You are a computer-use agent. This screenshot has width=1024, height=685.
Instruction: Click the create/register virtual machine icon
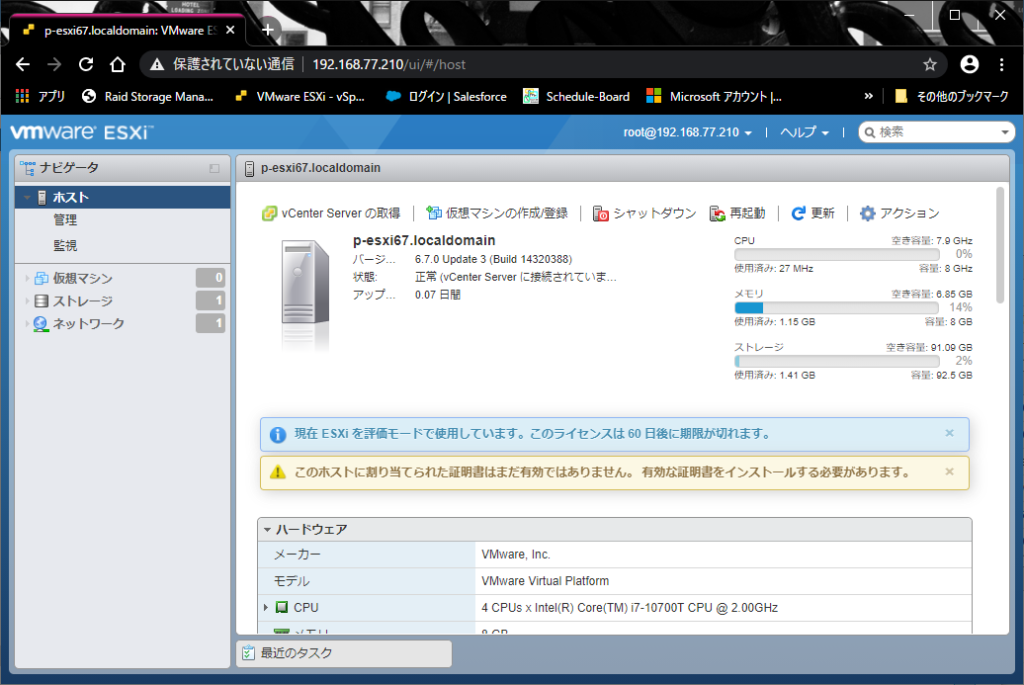434,213
